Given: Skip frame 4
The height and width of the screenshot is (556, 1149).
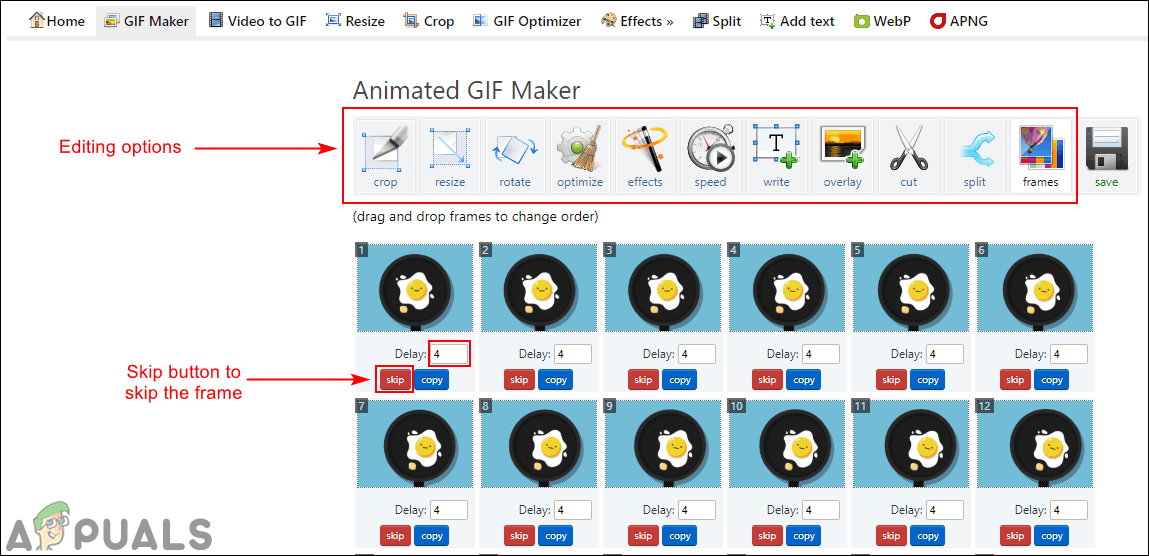Looking at the screenshot, I should click(x=766, y=379).
